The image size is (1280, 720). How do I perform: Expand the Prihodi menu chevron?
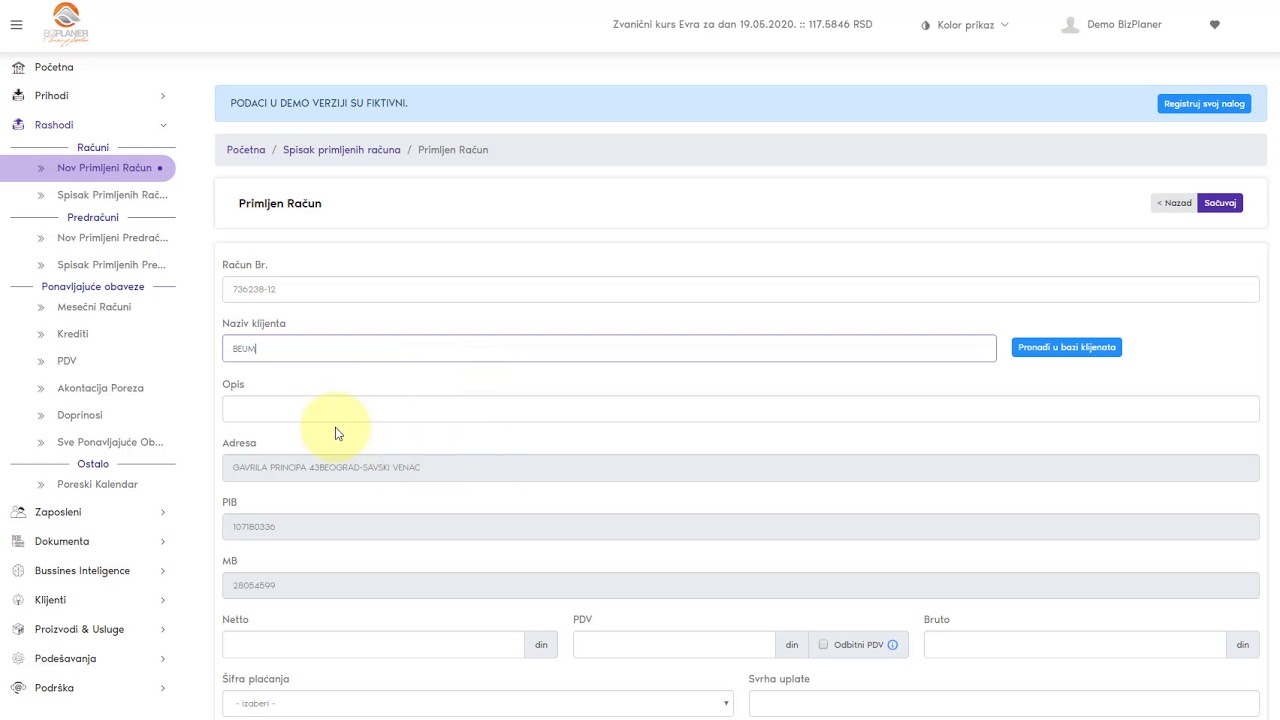(x=163, y=96)
